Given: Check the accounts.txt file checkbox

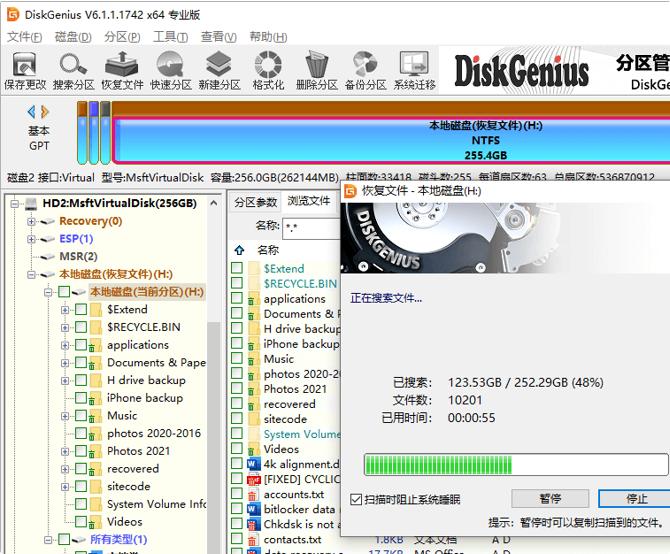Looking at the screenshot, I should point(237,494).
